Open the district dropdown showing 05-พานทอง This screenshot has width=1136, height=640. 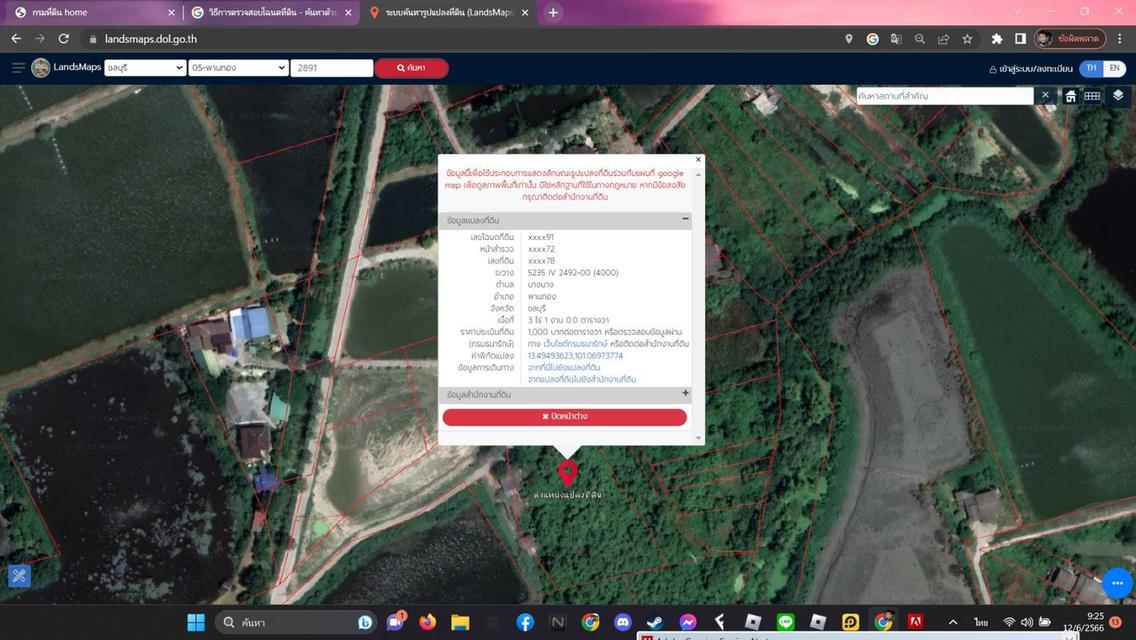[238, 68]
